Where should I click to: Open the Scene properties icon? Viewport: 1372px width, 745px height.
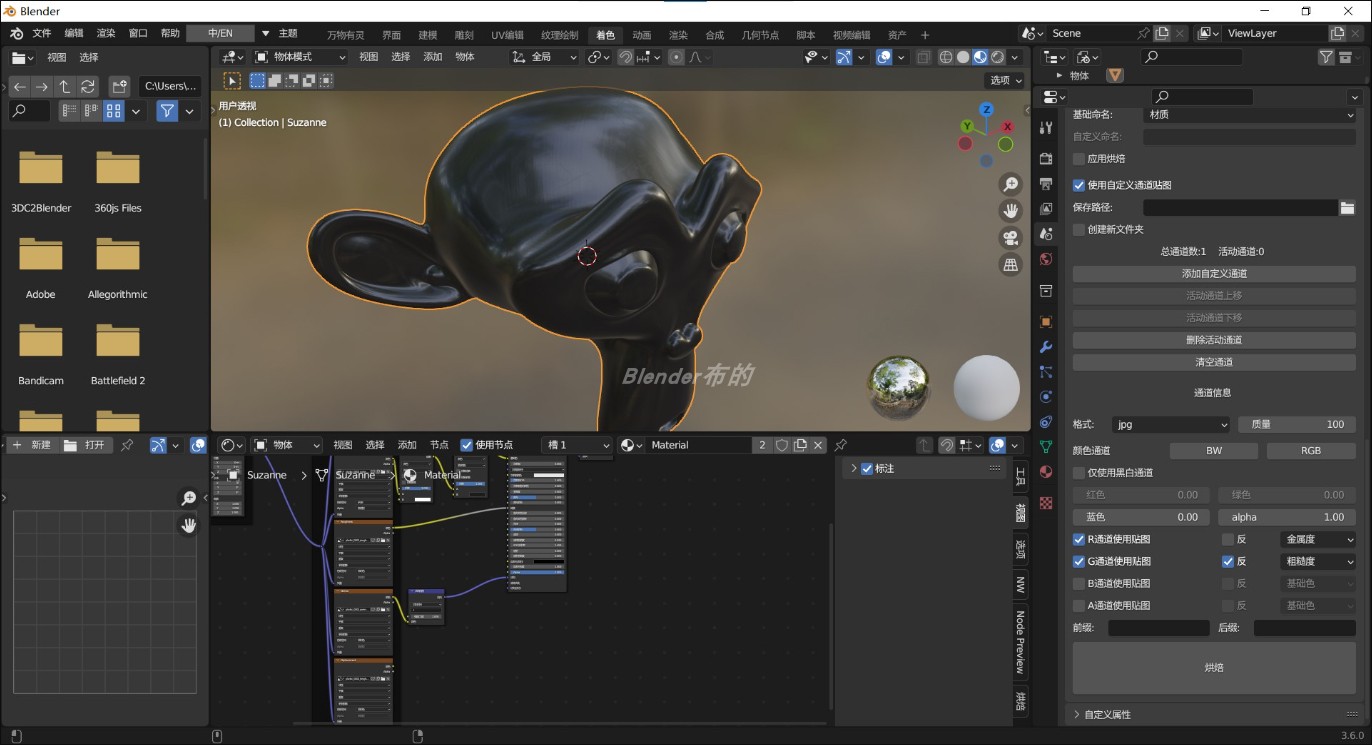coord(1046,234)
